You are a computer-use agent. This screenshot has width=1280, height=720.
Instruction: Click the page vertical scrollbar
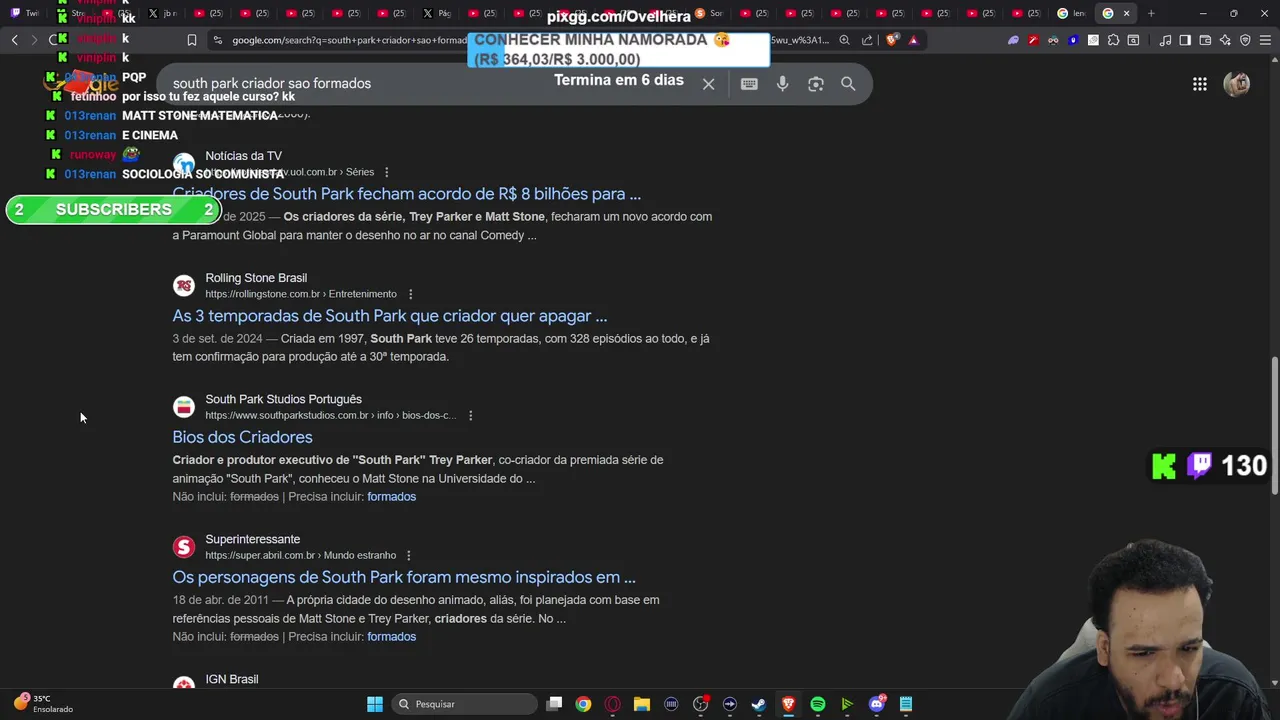[1274, 425]
